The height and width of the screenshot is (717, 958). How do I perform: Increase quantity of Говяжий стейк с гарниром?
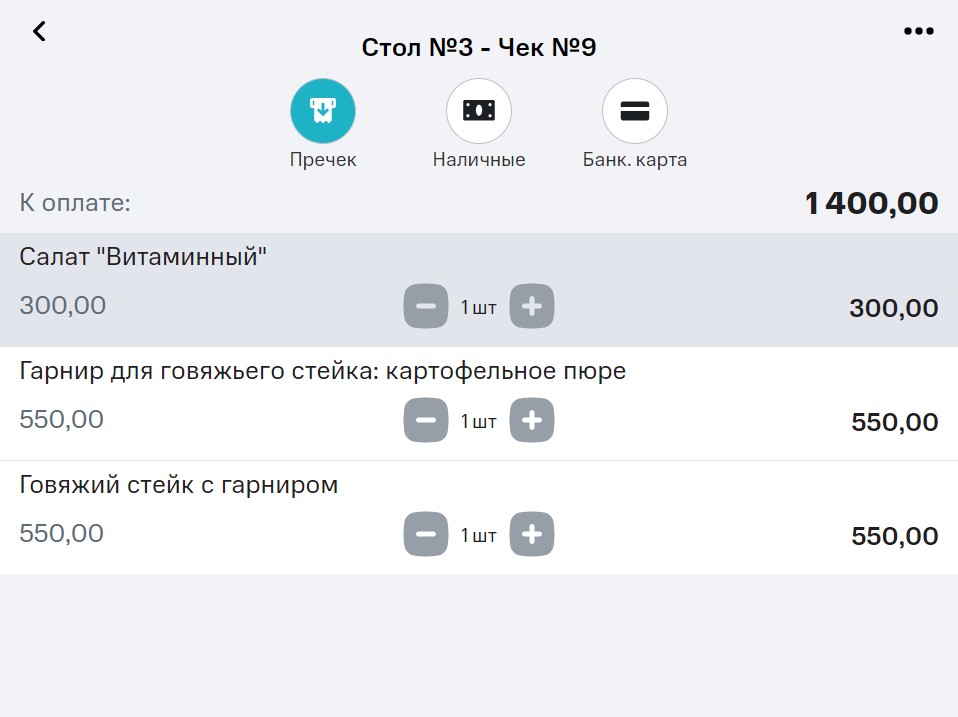click(x=532, y=534)
